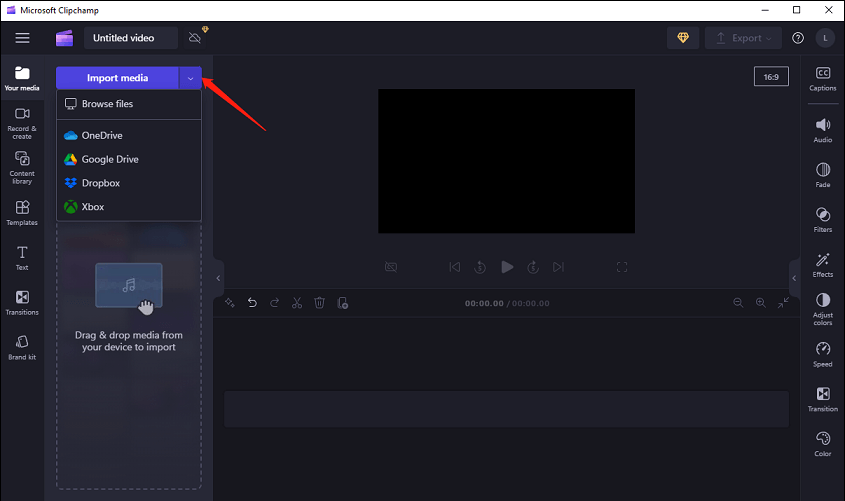
Task: Open the Brand kit panel
Action: [x=22, y=347]
